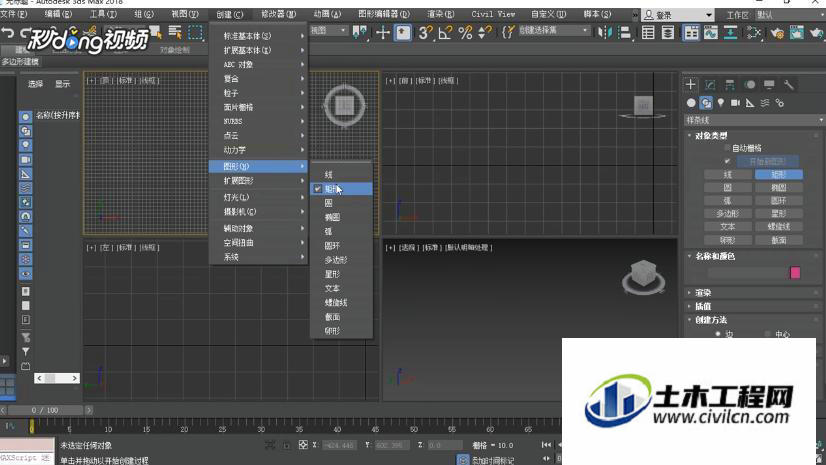Toggle the Auto Grid (自动栅格) checkbox
The width and height of the screenshot is (826, 465).
point(727,148)
